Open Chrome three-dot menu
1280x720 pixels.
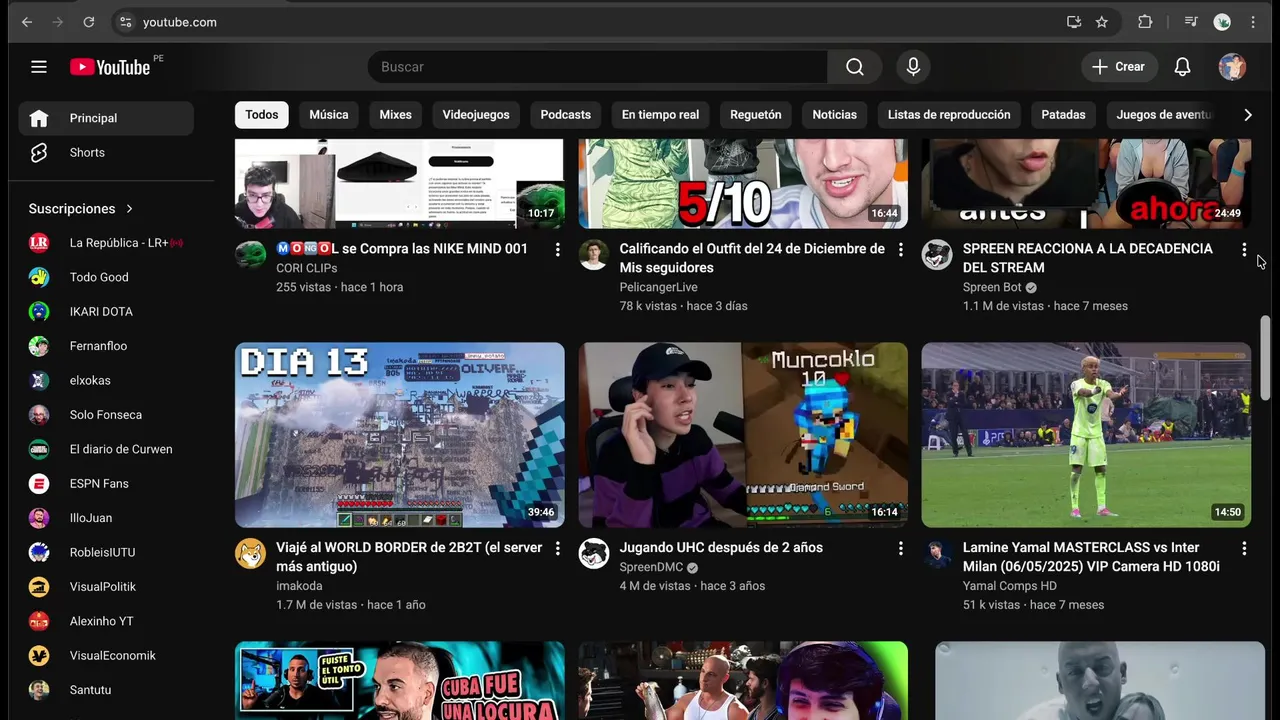coord(1253,22)
